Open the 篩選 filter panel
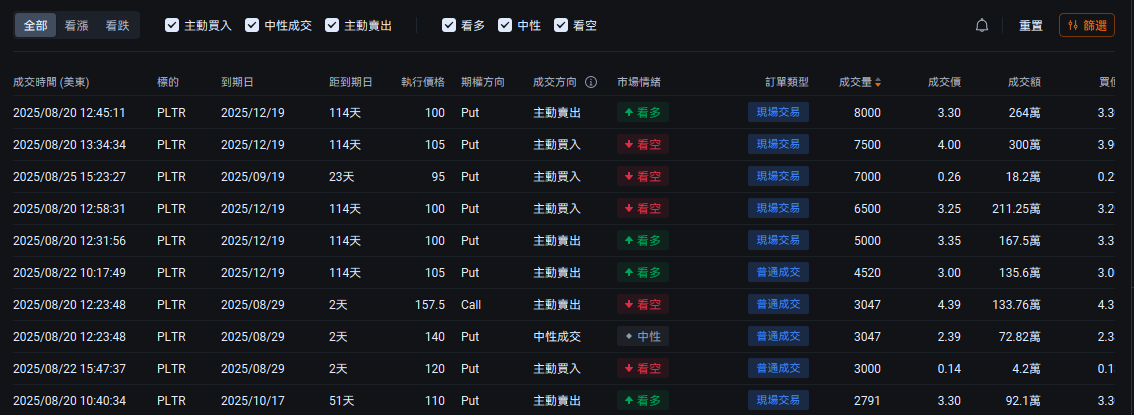The image size is (1134, 415). tap(1086, 25)
